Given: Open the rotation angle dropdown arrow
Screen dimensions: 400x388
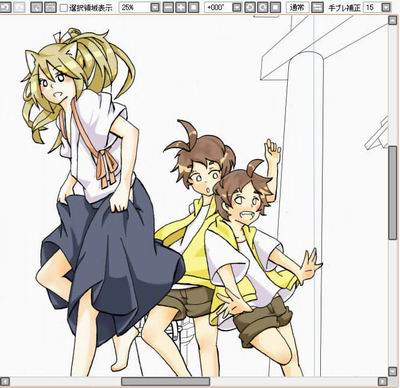Looking at the screenshot, I should coord(237,7).
